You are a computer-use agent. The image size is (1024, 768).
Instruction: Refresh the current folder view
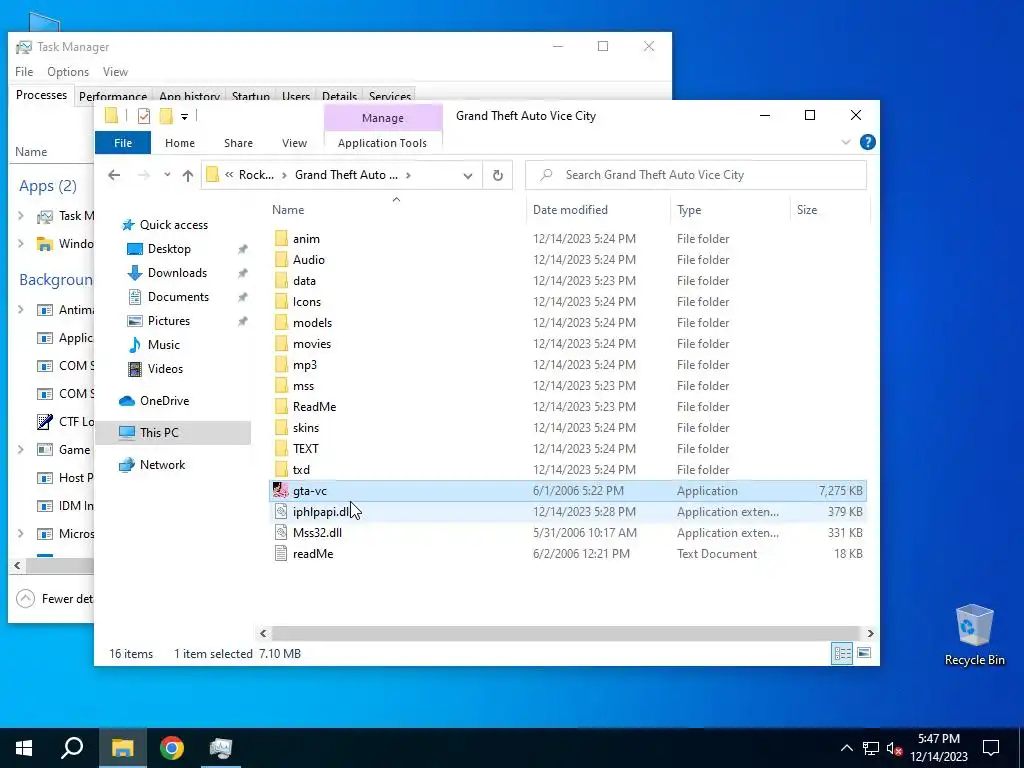tap(498, 175)
